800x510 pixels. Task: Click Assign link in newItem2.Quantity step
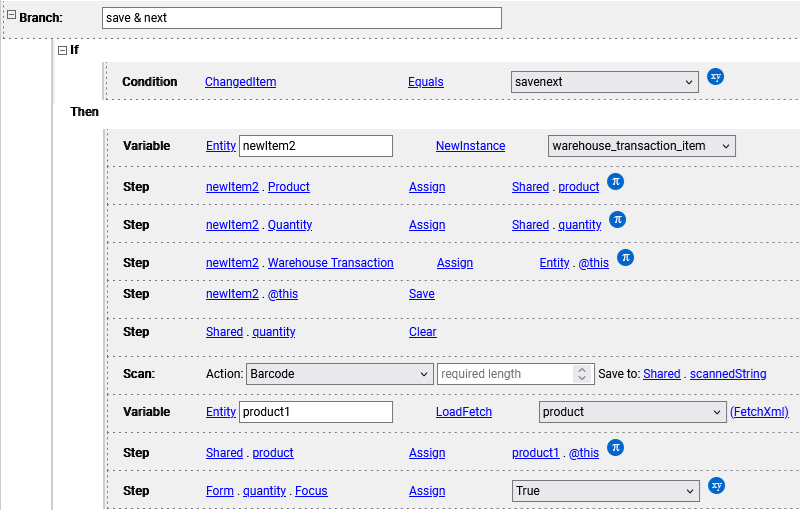tap(427, 225)
